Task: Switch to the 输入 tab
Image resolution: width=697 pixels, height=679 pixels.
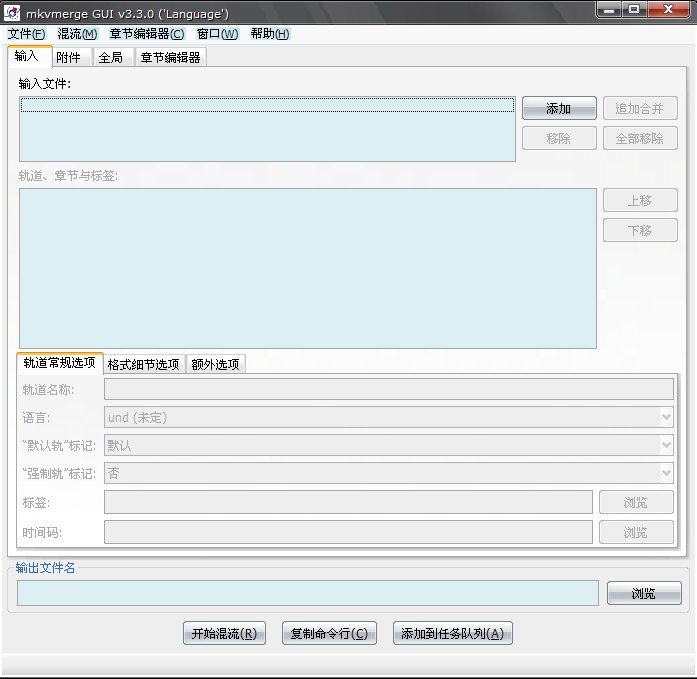Action: pyautogui.click(x=29, y=56)
